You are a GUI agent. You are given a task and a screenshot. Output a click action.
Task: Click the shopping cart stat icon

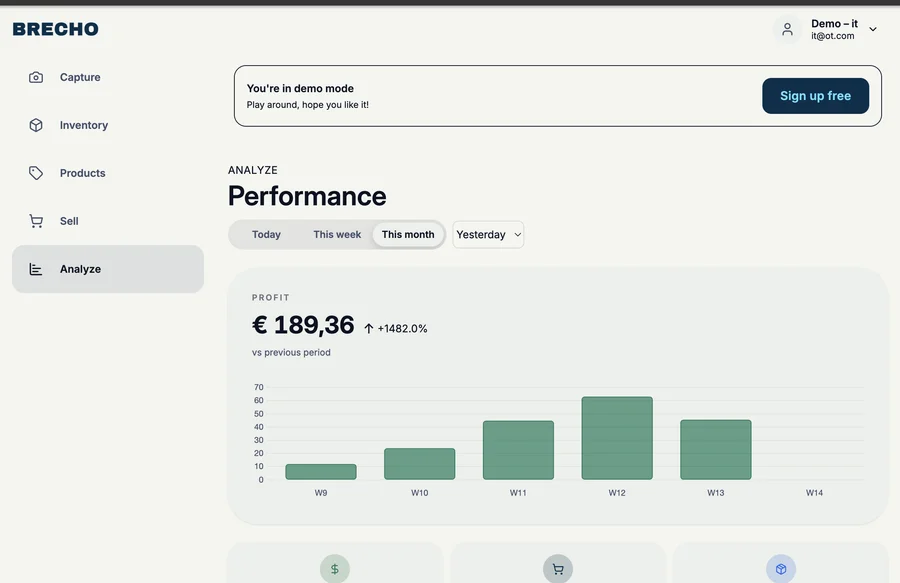pyautogui.click(x=557, y=568)
